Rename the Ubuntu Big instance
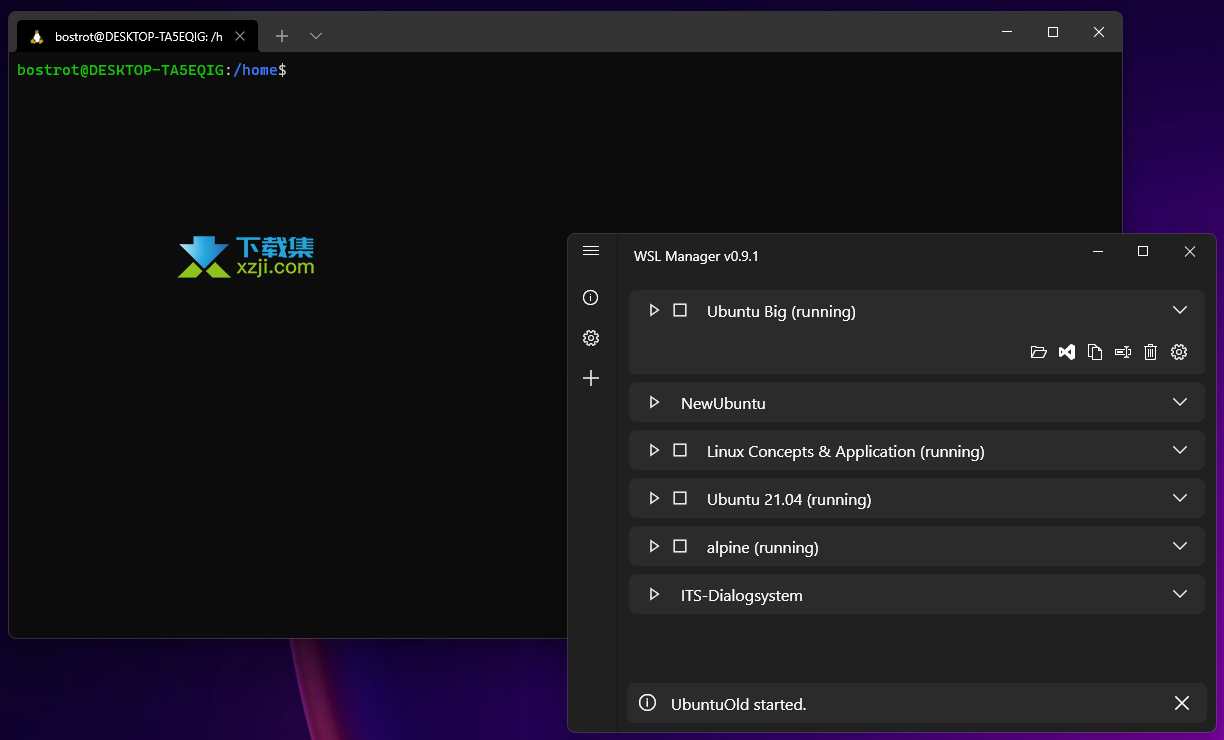This screenshot has height=740, width=1224. pos(1123,352)
